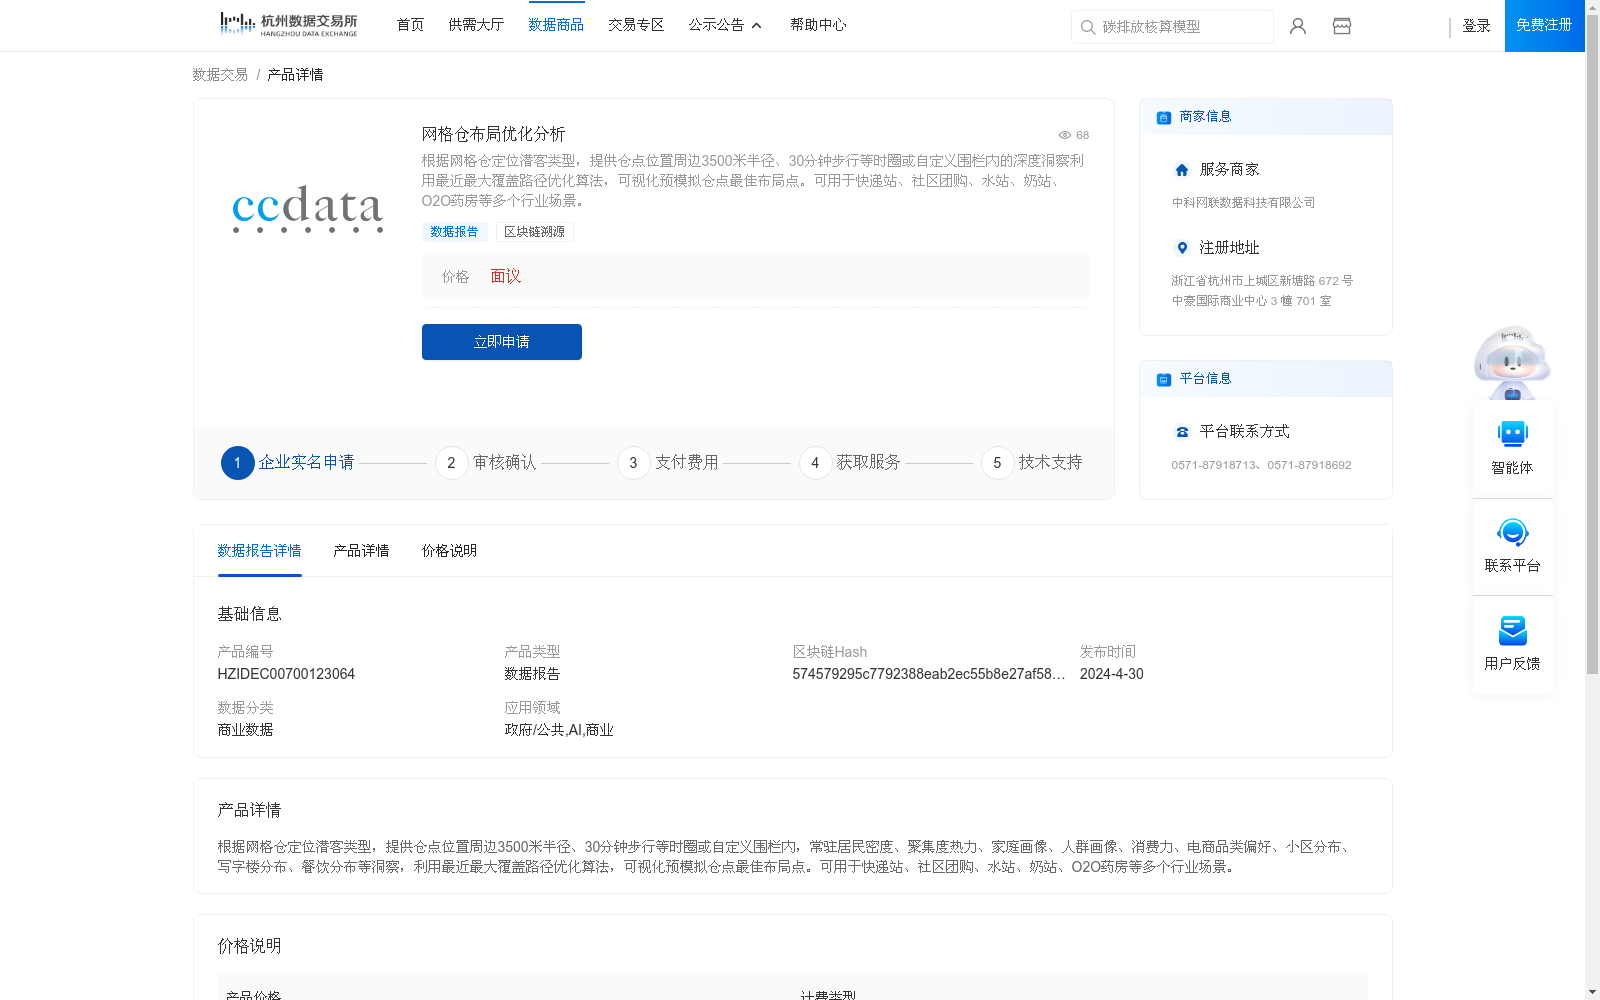The width and height of the screenshot is (1600, 1000).
Task: Click the 免费注册 button
Action: (1544, 26)
